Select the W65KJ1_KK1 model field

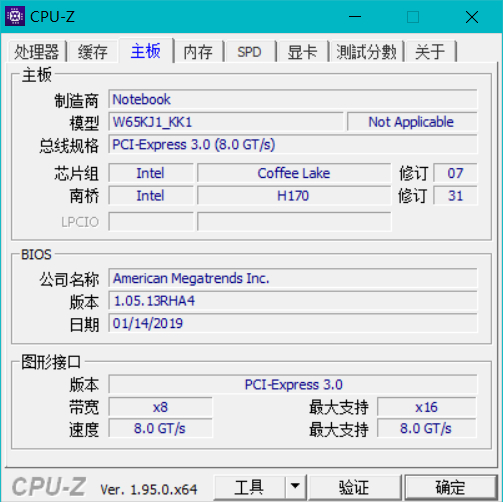(226, 122)
